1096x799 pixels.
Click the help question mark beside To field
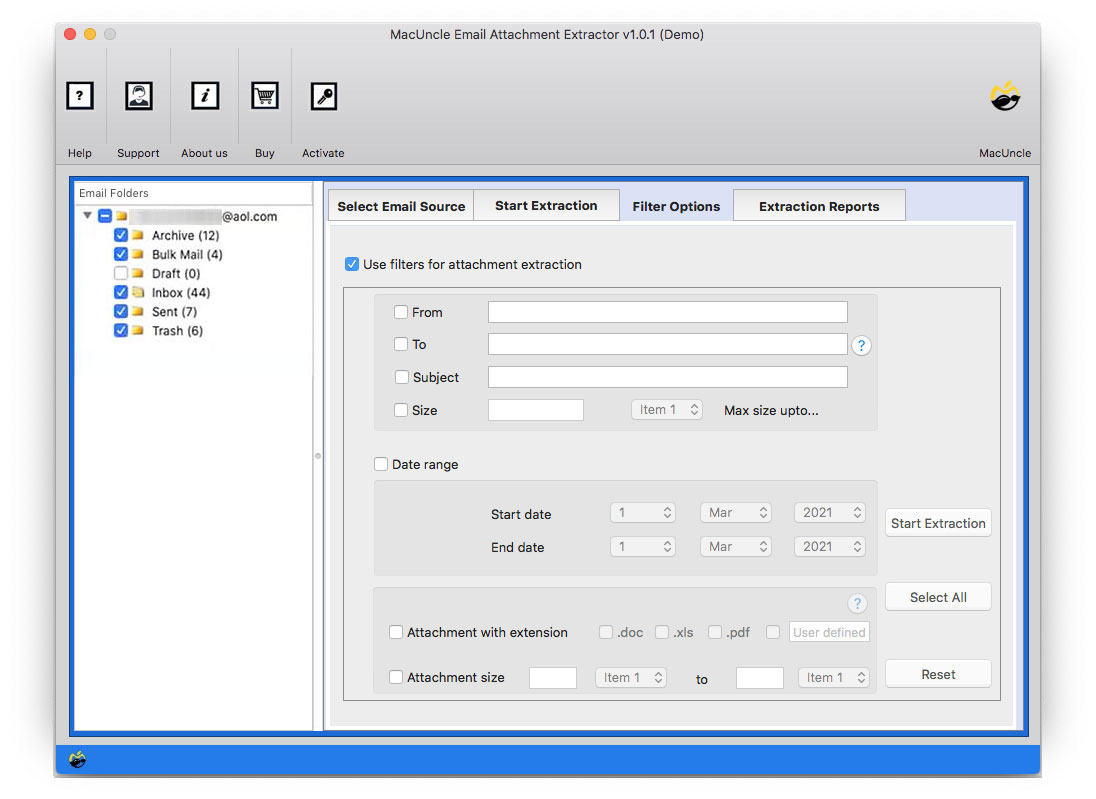click(x=861, y=345)
